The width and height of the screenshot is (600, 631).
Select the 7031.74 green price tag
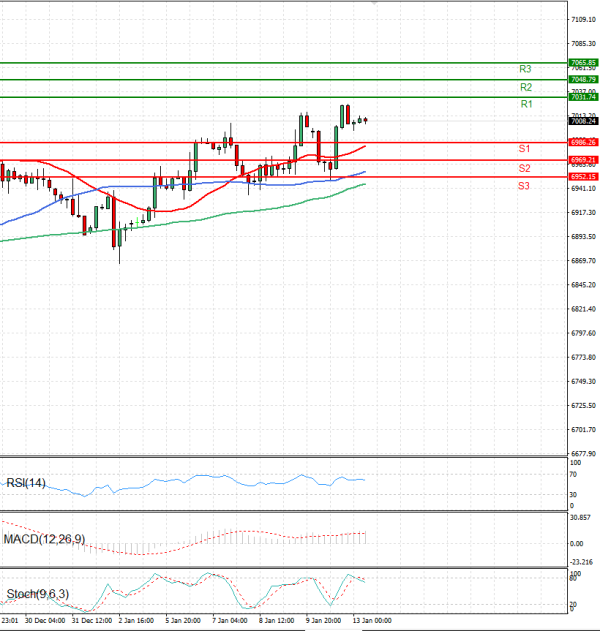tap(583, 97)
